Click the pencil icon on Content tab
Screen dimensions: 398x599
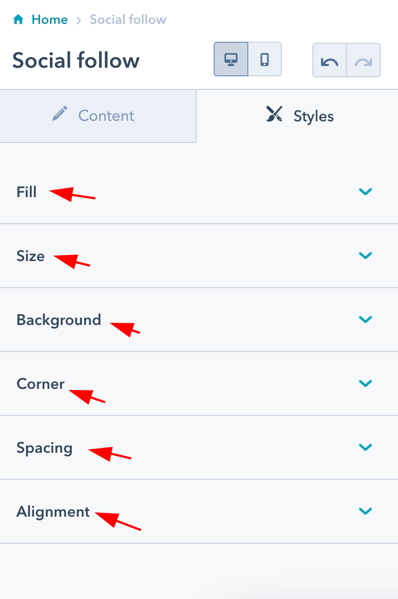tap(60, 114)
